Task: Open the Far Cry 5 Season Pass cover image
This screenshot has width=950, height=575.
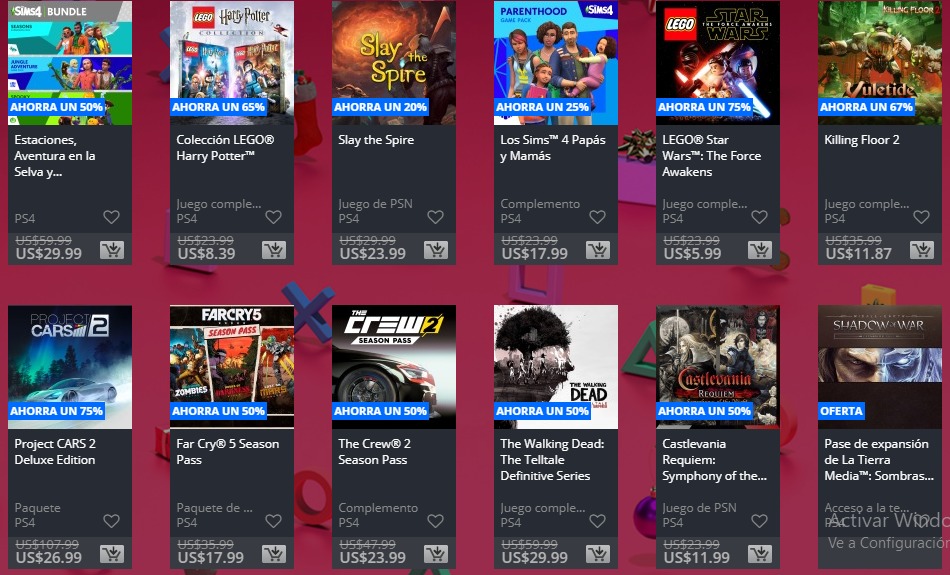Action: [x=232, y=367]
